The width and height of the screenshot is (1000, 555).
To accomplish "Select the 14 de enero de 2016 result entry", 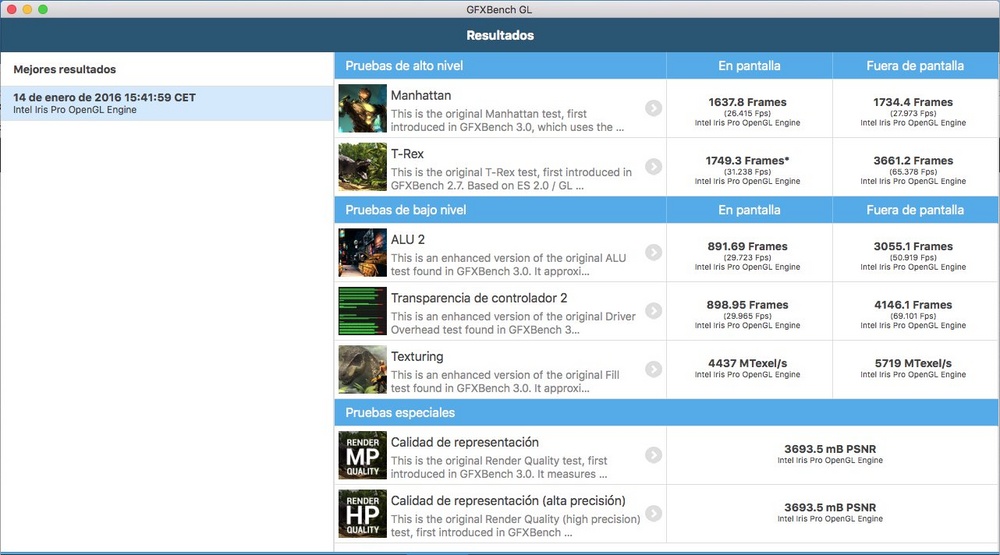I will click(x=166, y=103).
